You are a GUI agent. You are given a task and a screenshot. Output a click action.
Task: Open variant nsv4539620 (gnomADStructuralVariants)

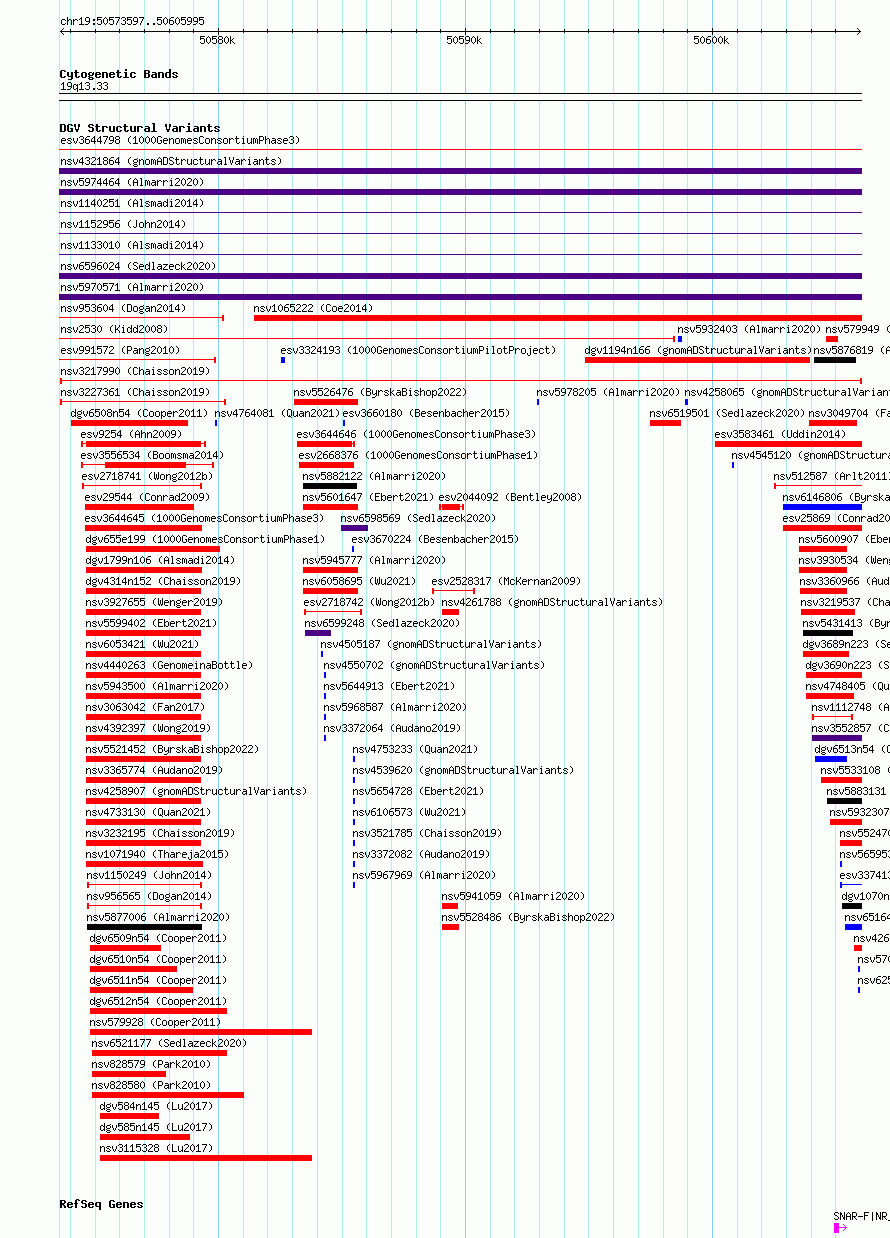pos(463,770)
